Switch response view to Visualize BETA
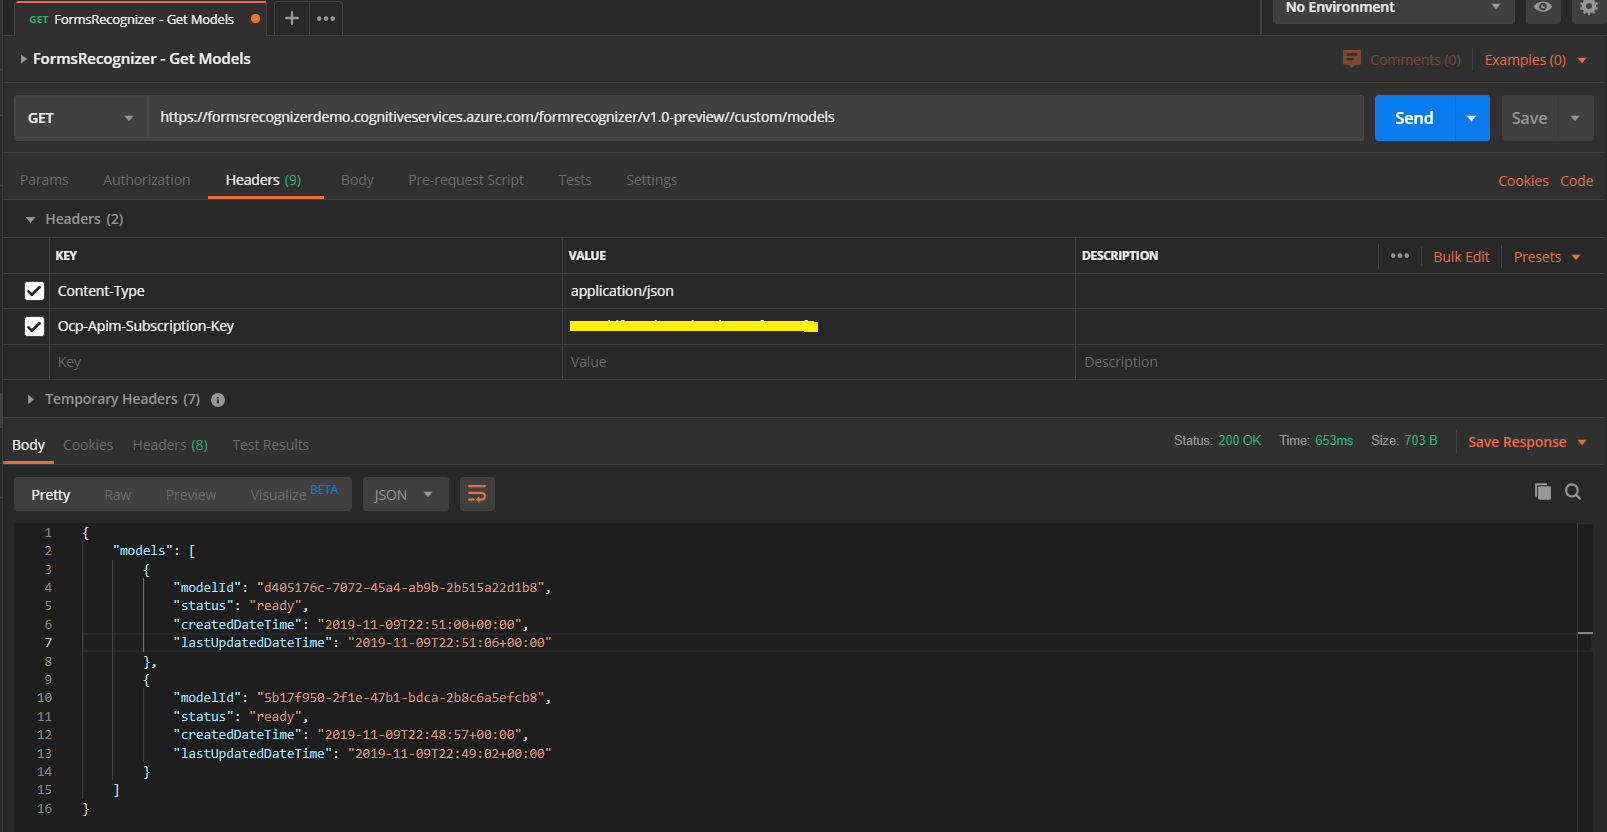1607x832 pixels. click(294, 494)
